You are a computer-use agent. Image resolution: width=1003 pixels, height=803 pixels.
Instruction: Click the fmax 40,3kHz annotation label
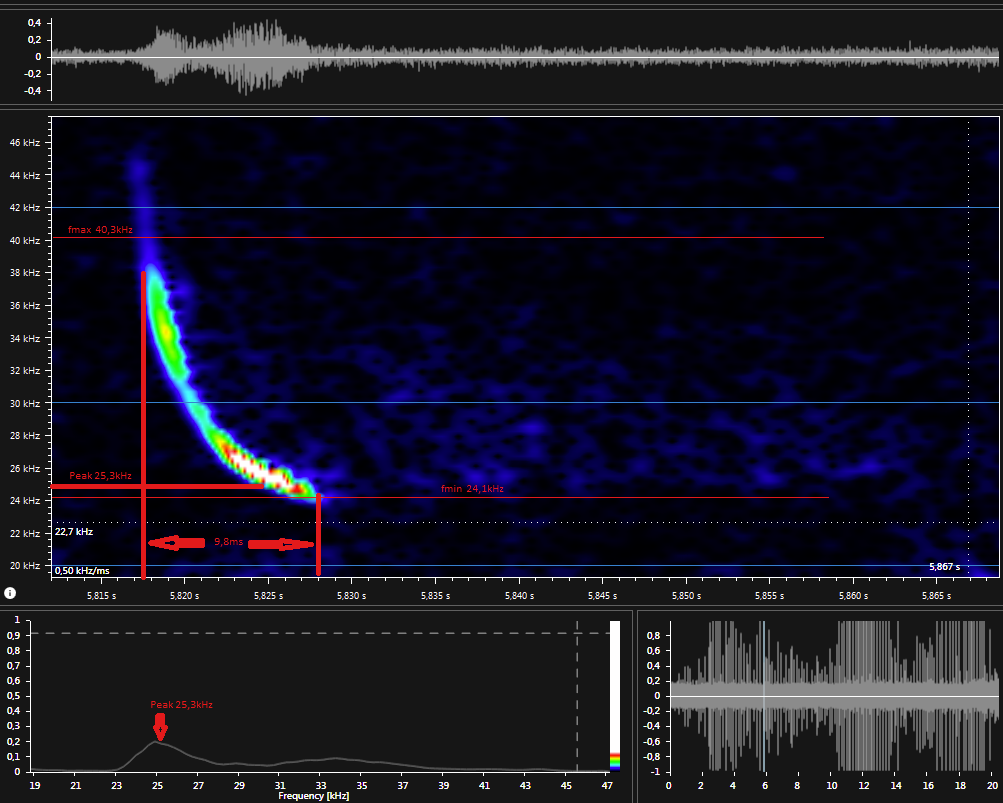click(x=100, y=230)
